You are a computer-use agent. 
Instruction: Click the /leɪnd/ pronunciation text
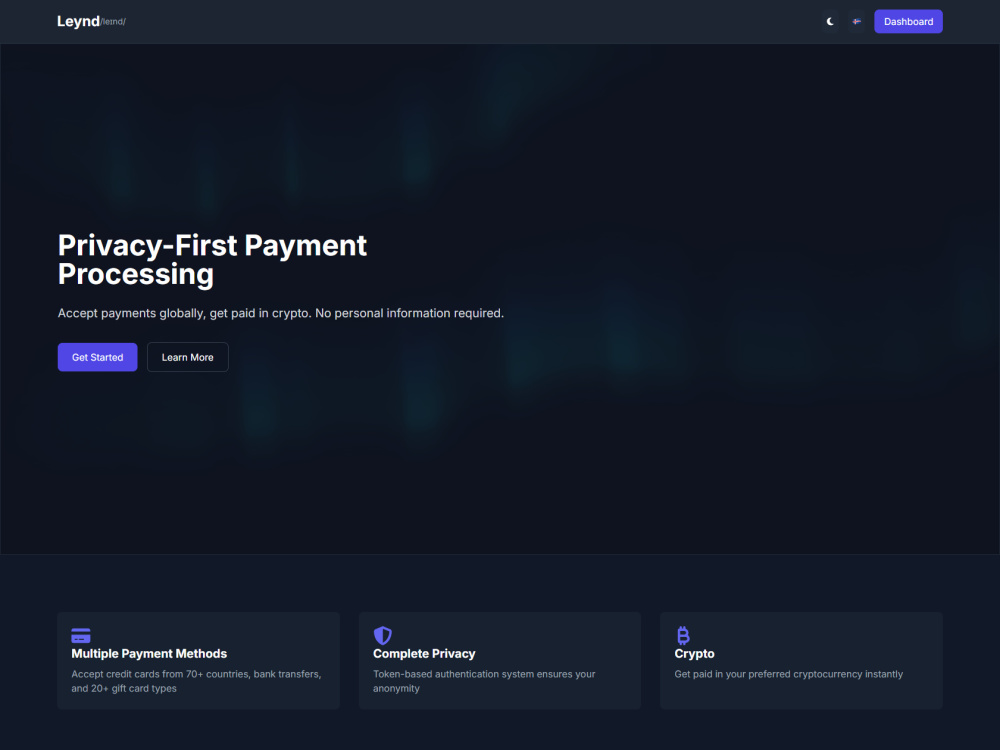[113, 22]
